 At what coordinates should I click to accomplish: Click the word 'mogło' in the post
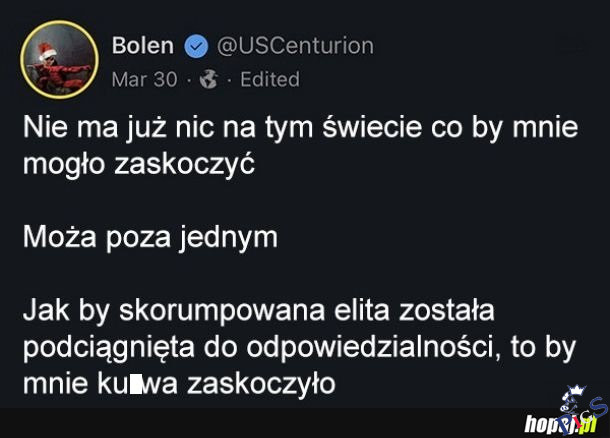coord(59,165)
